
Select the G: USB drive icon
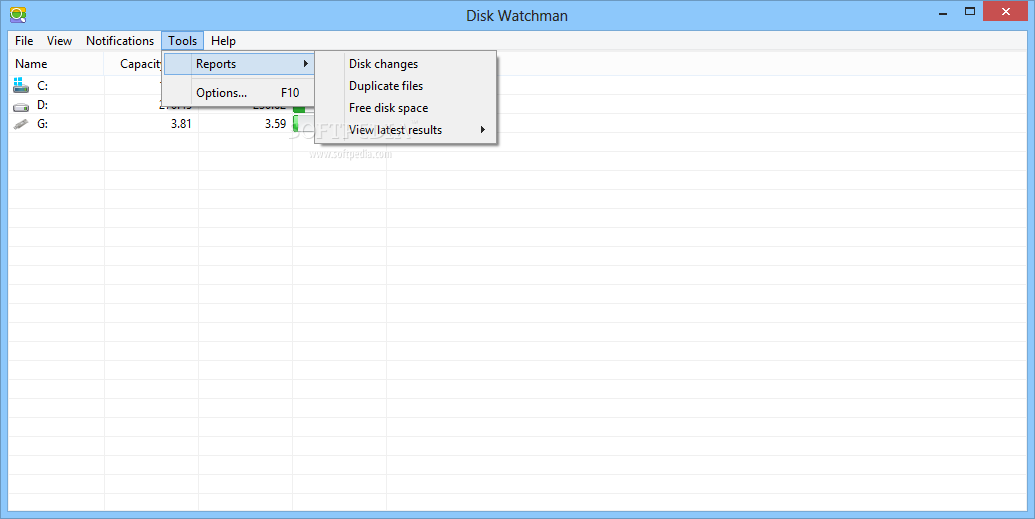coord(21,123)
